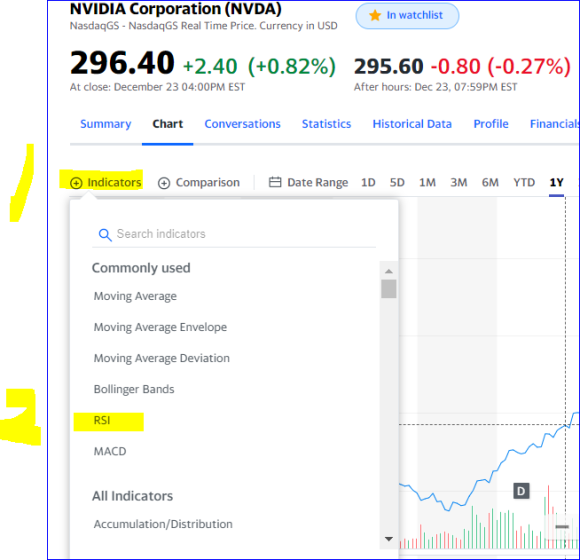Click the calendar icon for Date Range

(x=275, y=182)
